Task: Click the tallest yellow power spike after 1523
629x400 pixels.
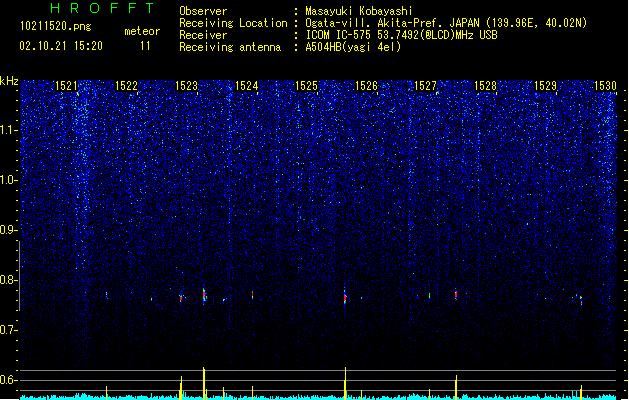Action: click(204, 383)
